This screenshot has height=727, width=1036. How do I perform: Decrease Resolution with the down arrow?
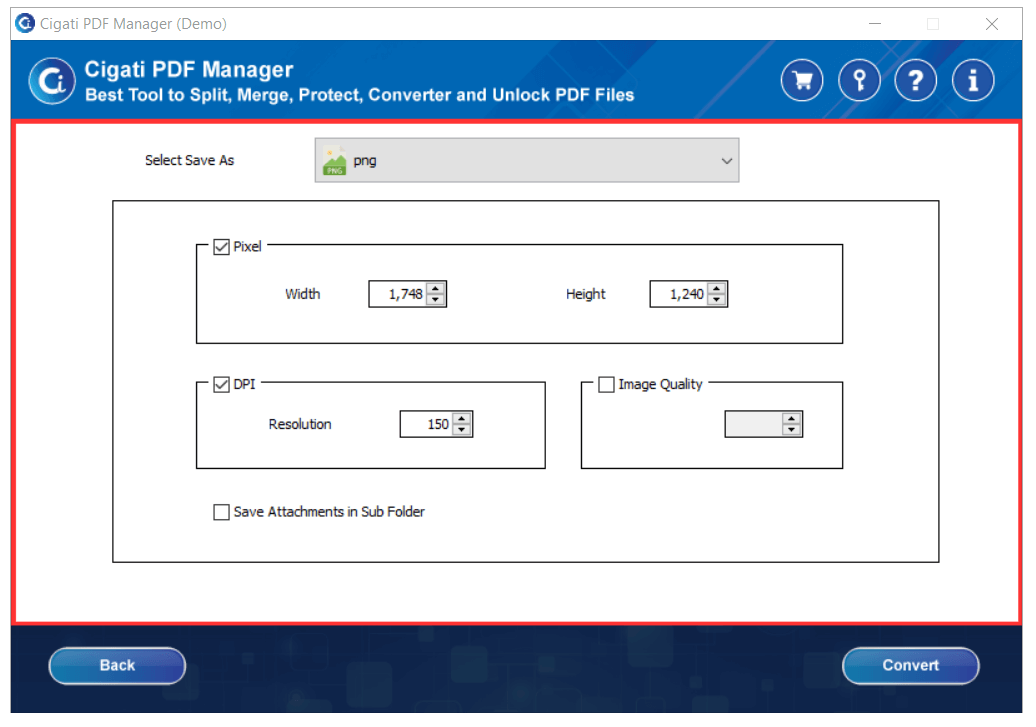(x=462, y=430)
